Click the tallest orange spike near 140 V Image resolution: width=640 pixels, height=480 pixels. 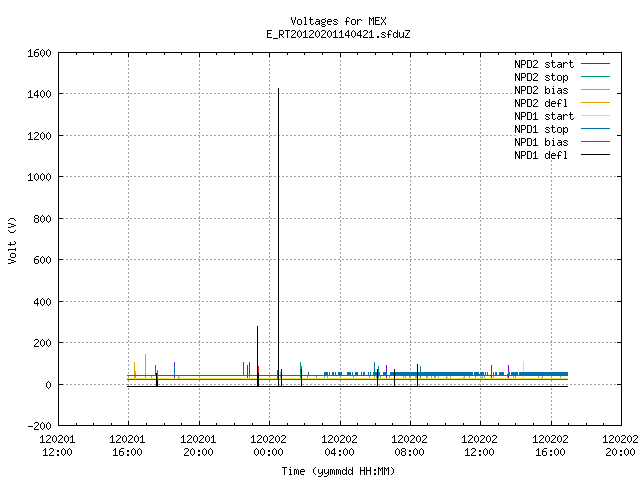click(145, 365)
